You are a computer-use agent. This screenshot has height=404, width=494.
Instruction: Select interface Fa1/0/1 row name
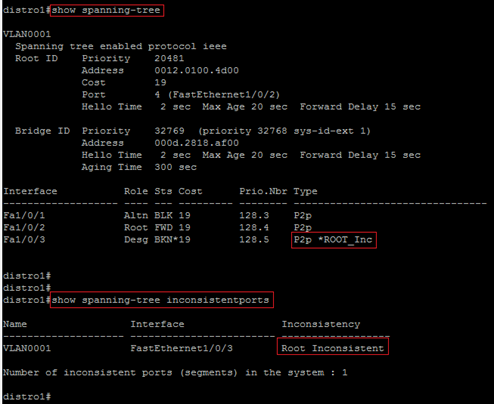24,215
